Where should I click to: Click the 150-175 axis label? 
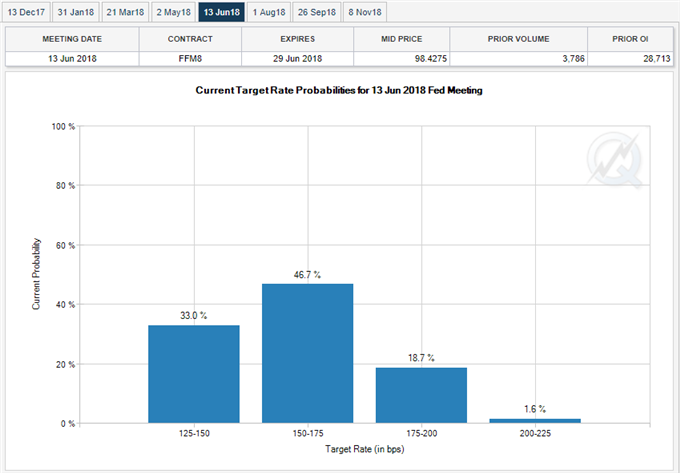coord(308,434)
